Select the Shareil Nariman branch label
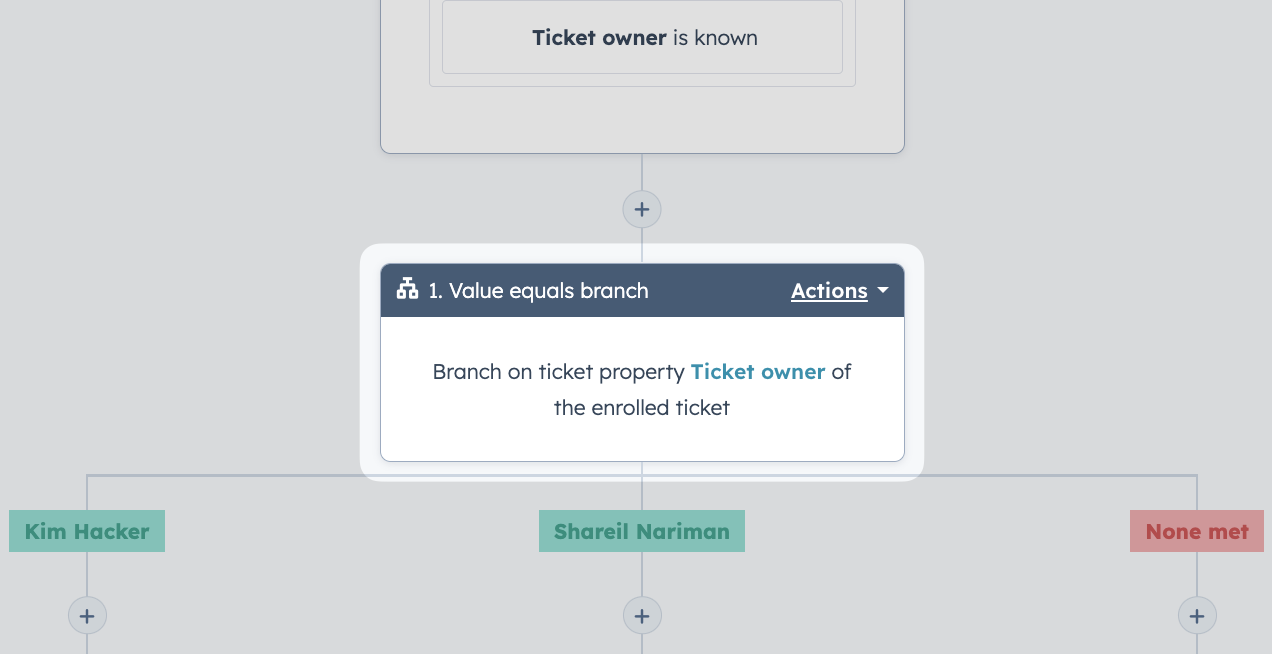The height and width of the screenshot is (654, 1272). point(642,531)
